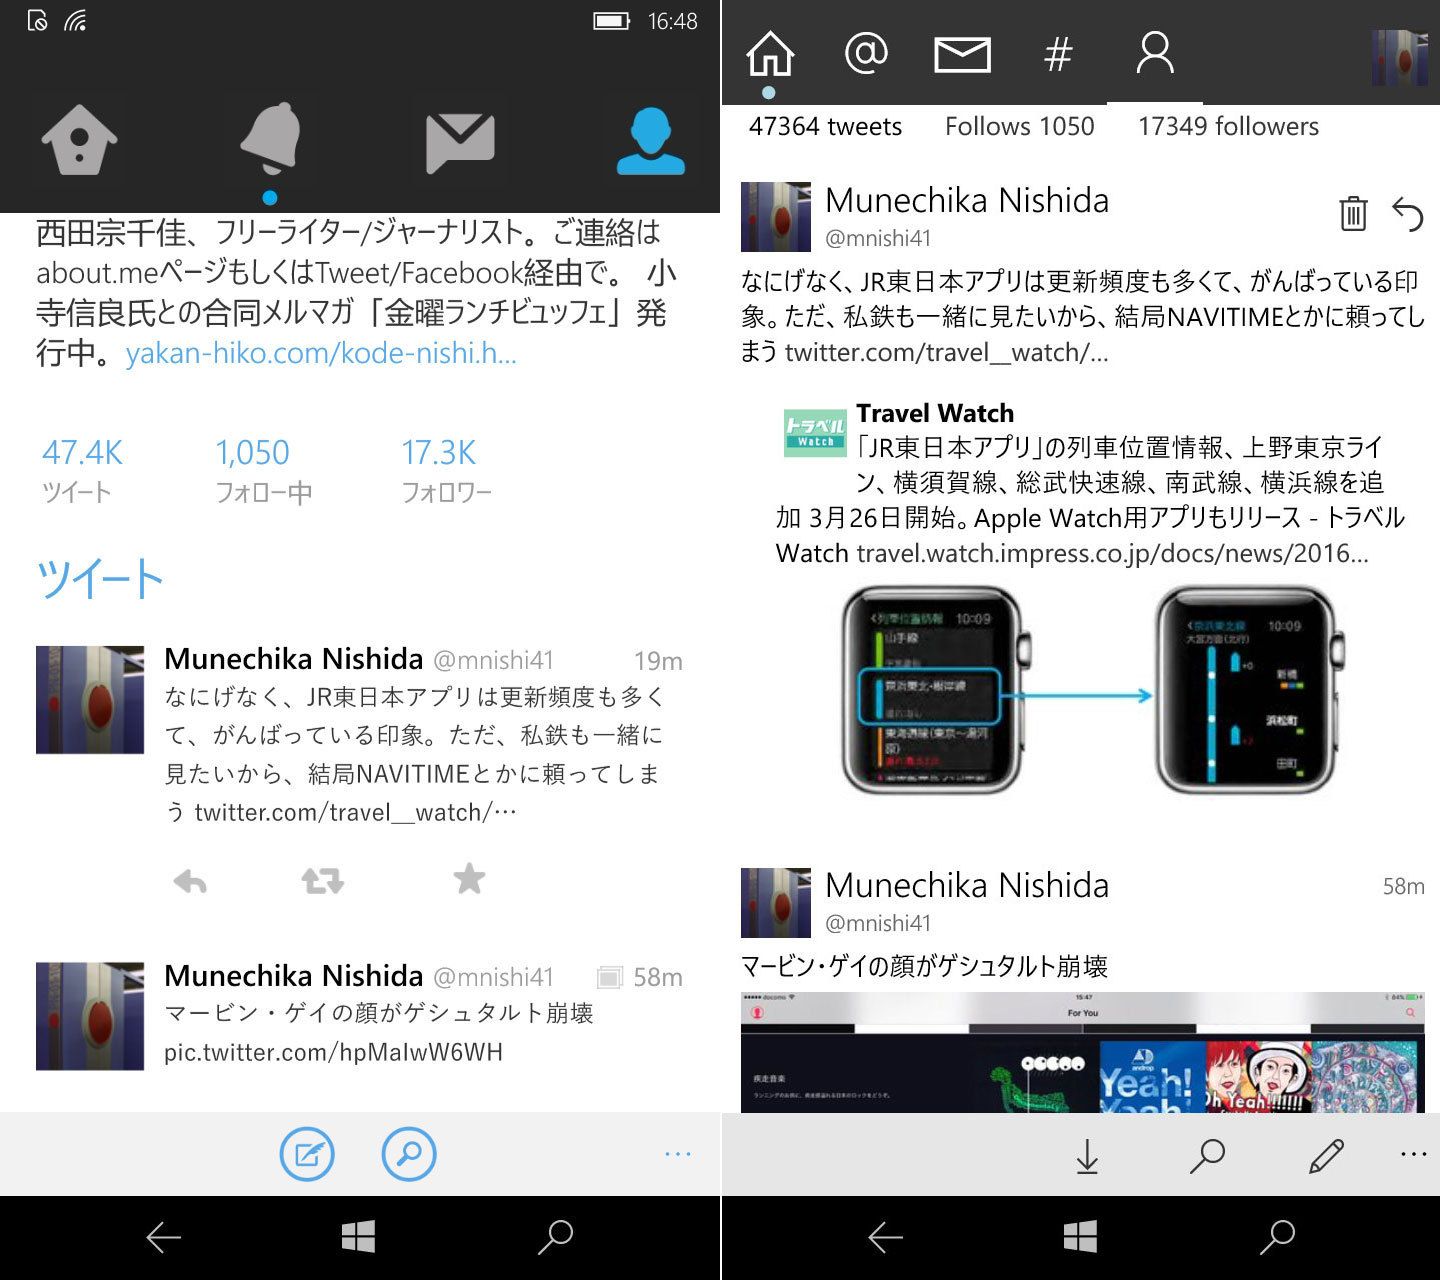The image size is (1440, 1280).
Task: Open the Apple Watch image thumbnail
Action: click(x=1088, y=690)
